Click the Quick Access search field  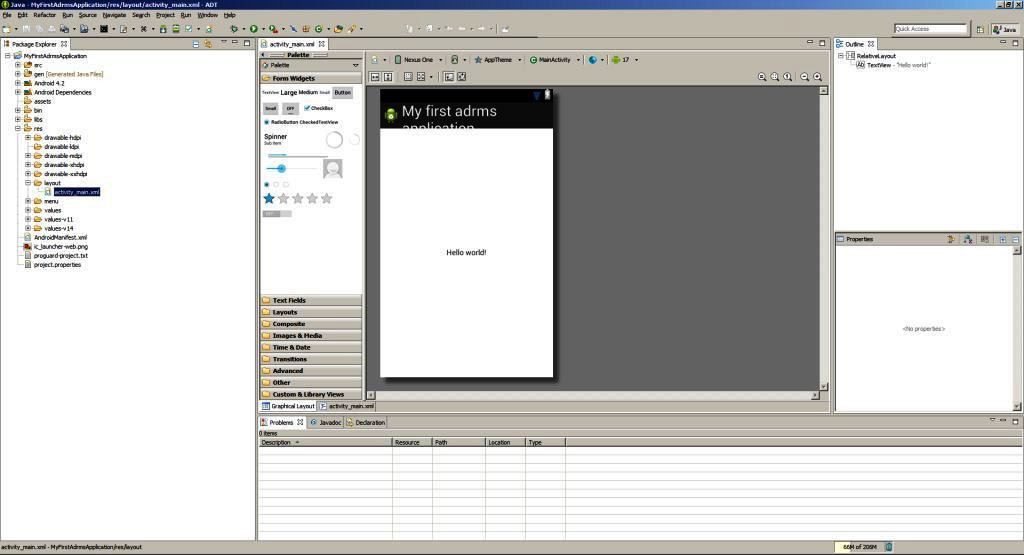click(x=930, y=29)
